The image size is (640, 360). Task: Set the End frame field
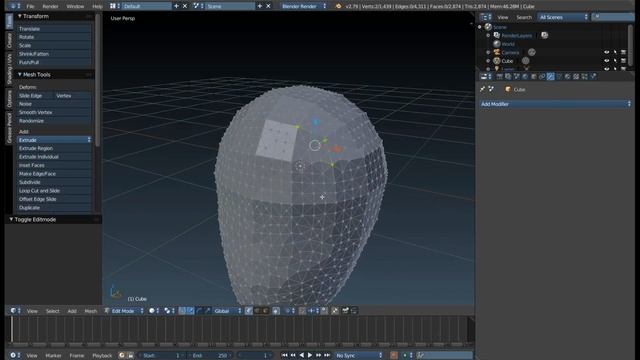tap(209, 355)
